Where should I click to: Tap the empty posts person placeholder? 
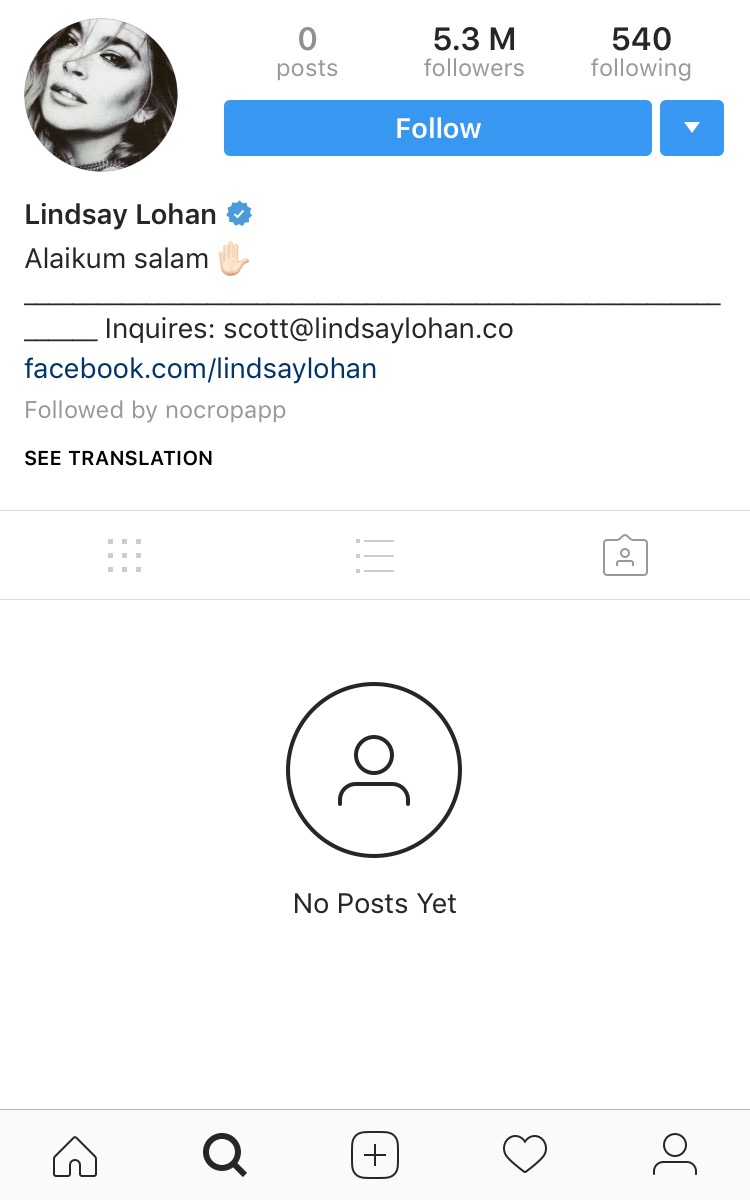point(374,770)
